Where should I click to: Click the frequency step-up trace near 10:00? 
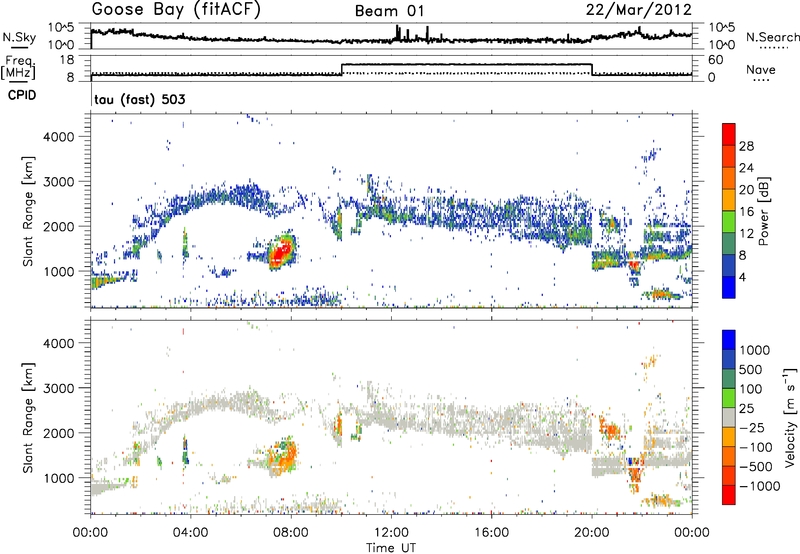[342, 69]
